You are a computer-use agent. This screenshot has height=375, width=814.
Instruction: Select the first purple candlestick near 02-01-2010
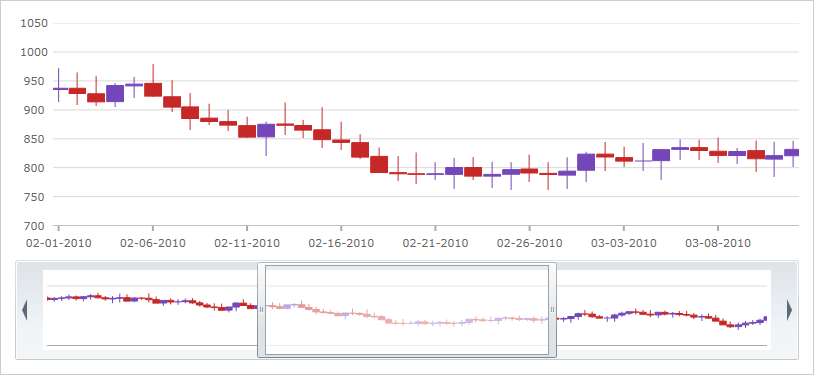[x=59, y=88]
